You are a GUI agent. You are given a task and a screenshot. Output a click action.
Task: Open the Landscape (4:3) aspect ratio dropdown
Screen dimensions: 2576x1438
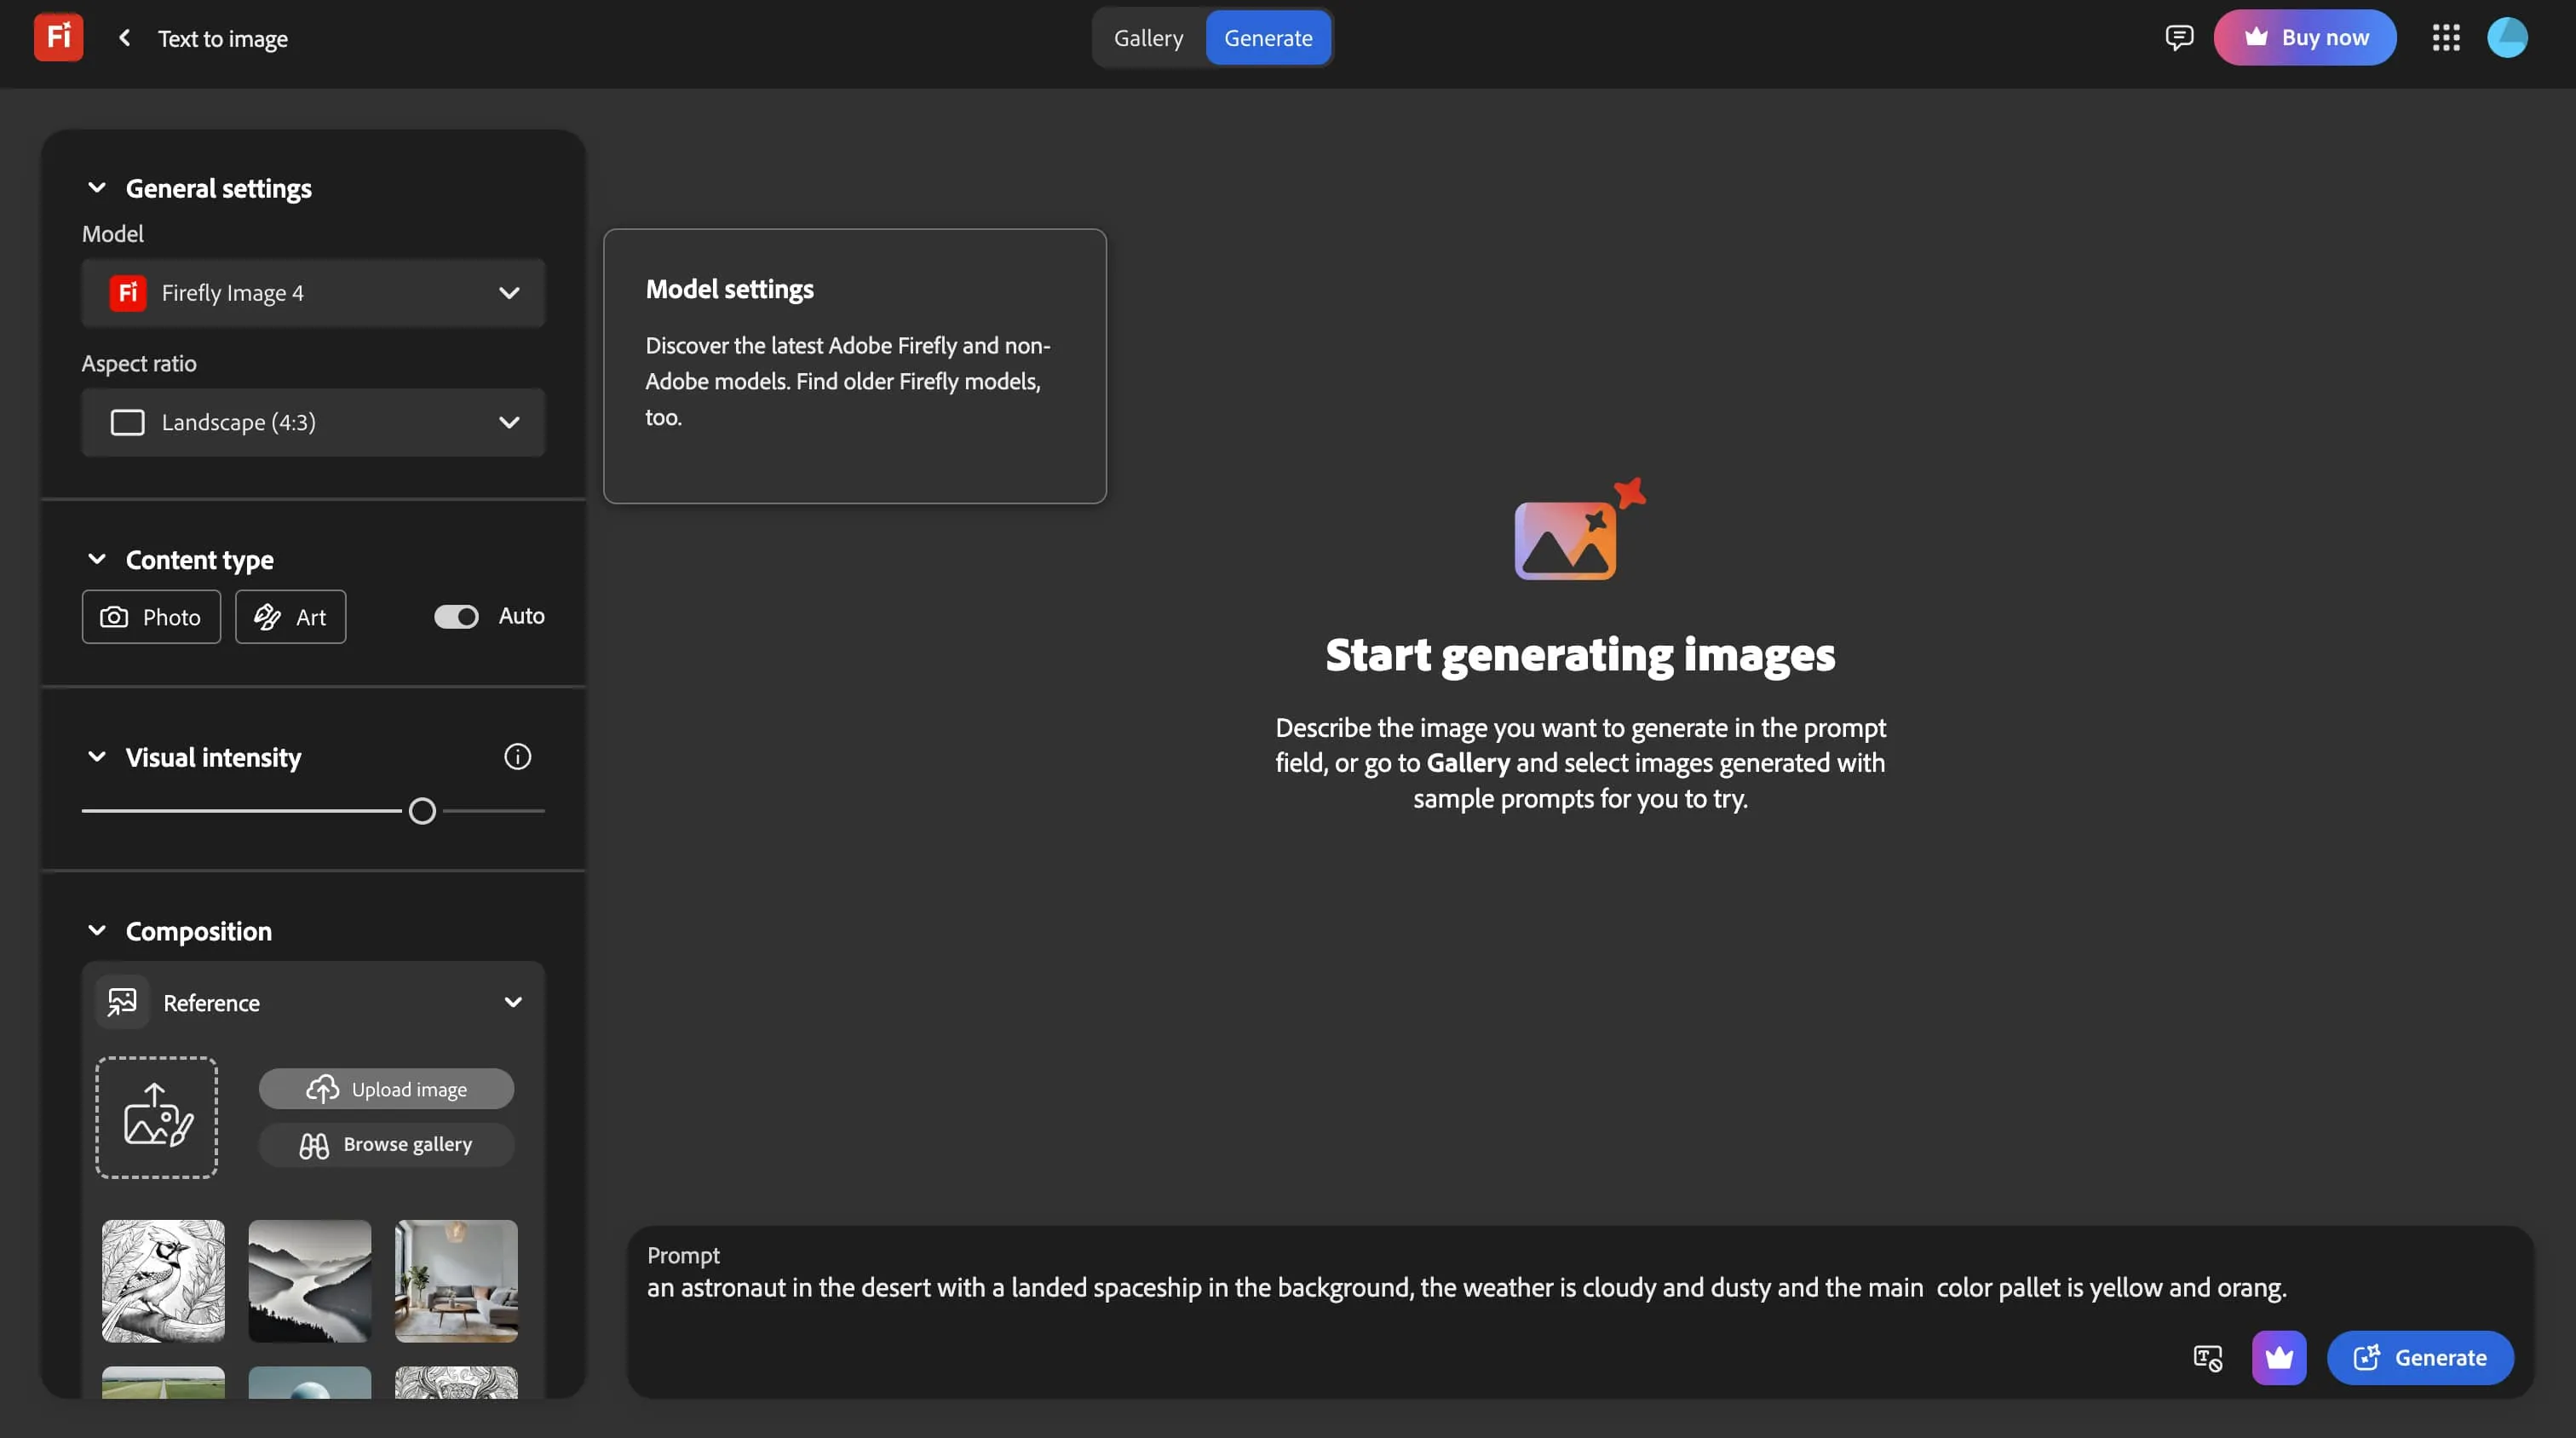point(313,423)
